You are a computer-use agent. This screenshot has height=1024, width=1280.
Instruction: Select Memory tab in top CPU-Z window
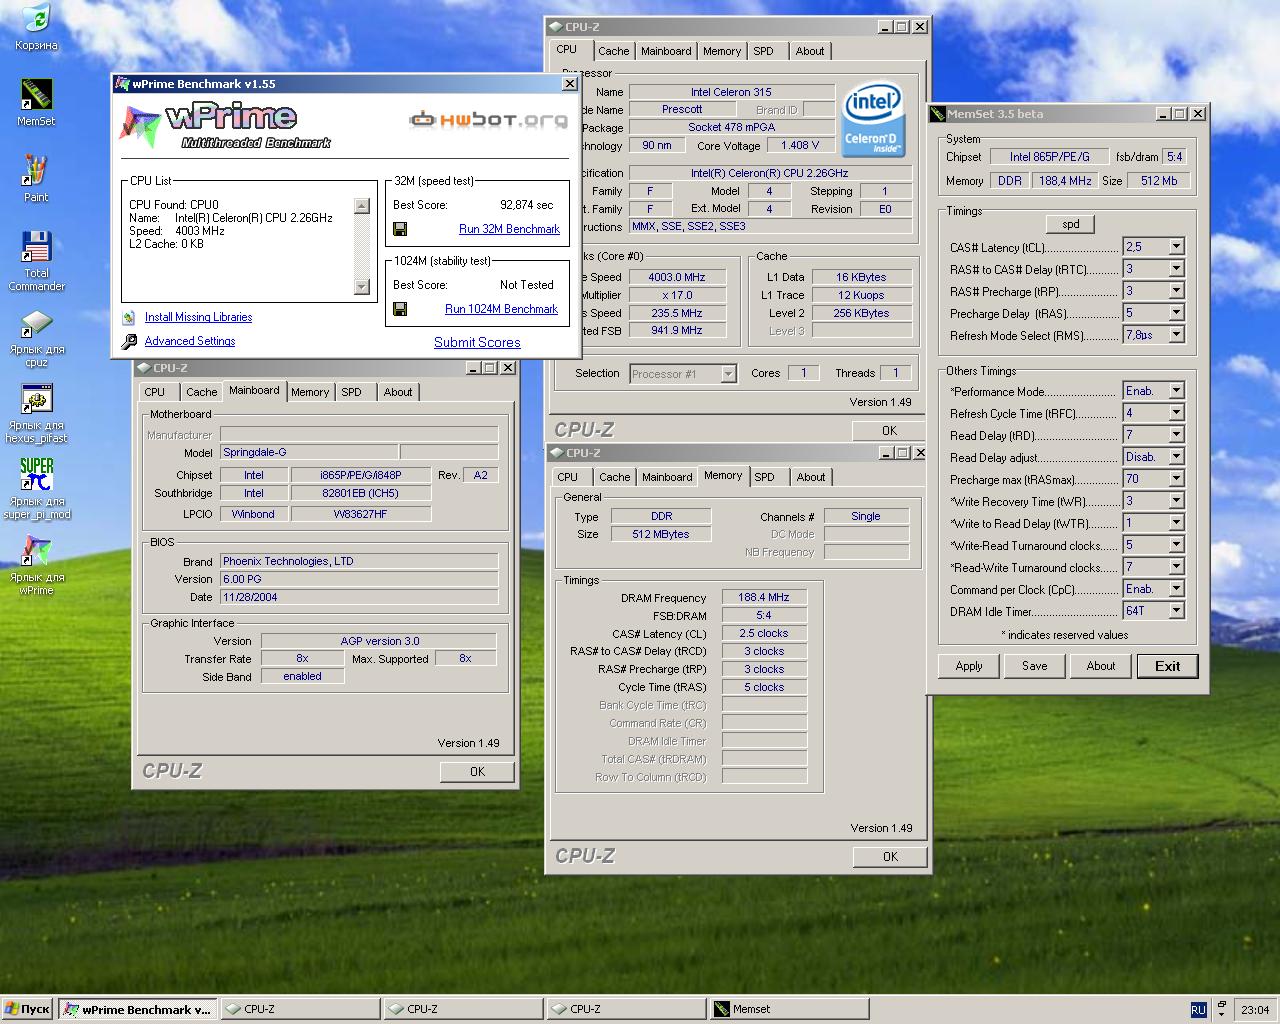pyautogui.click(x=722, y=51)
